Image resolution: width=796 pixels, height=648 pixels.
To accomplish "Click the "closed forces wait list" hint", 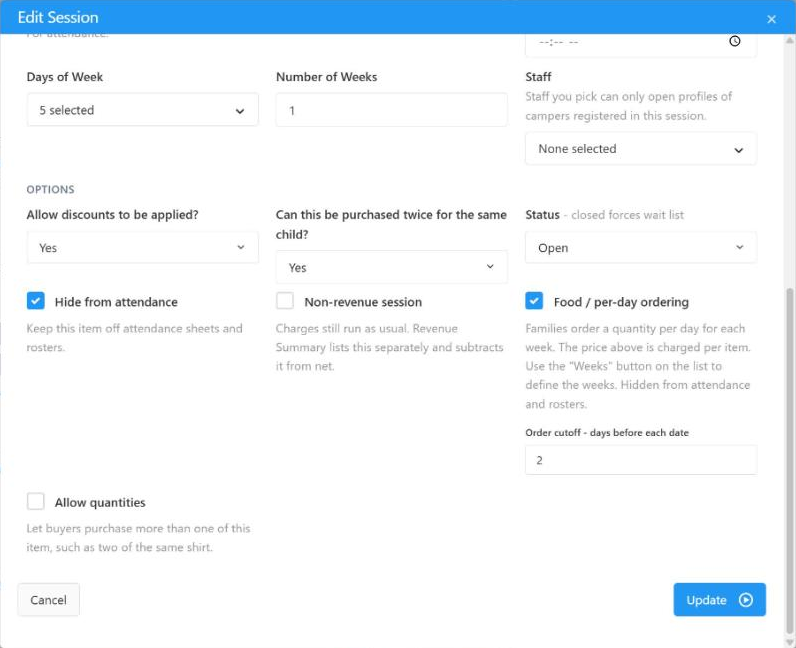I will coord(627,215).
